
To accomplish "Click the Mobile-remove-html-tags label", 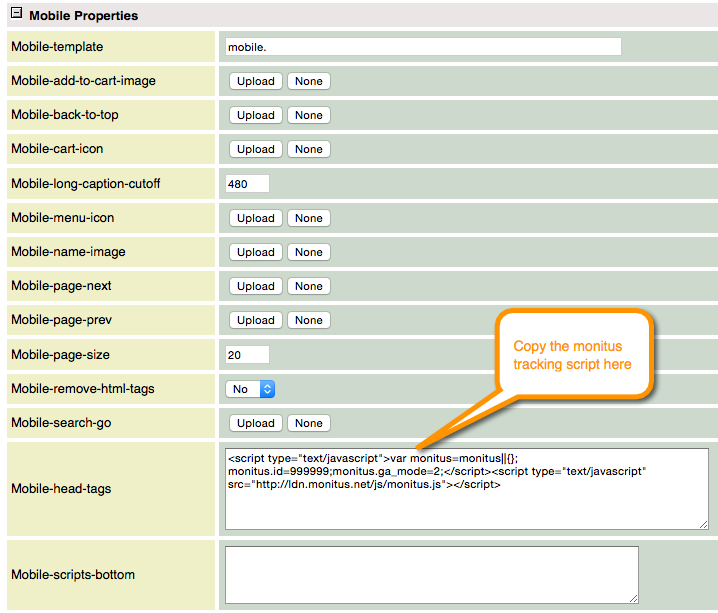I will pos(83,389).
